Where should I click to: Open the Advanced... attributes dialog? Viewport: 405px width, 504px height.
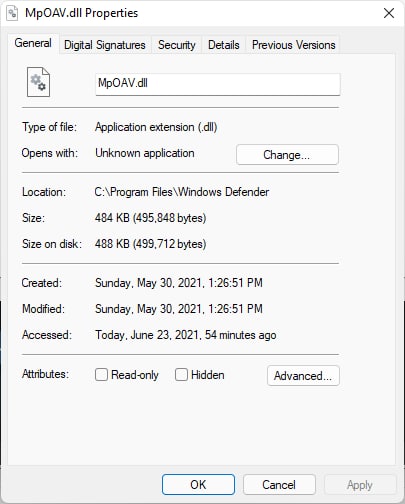[303, 376]
